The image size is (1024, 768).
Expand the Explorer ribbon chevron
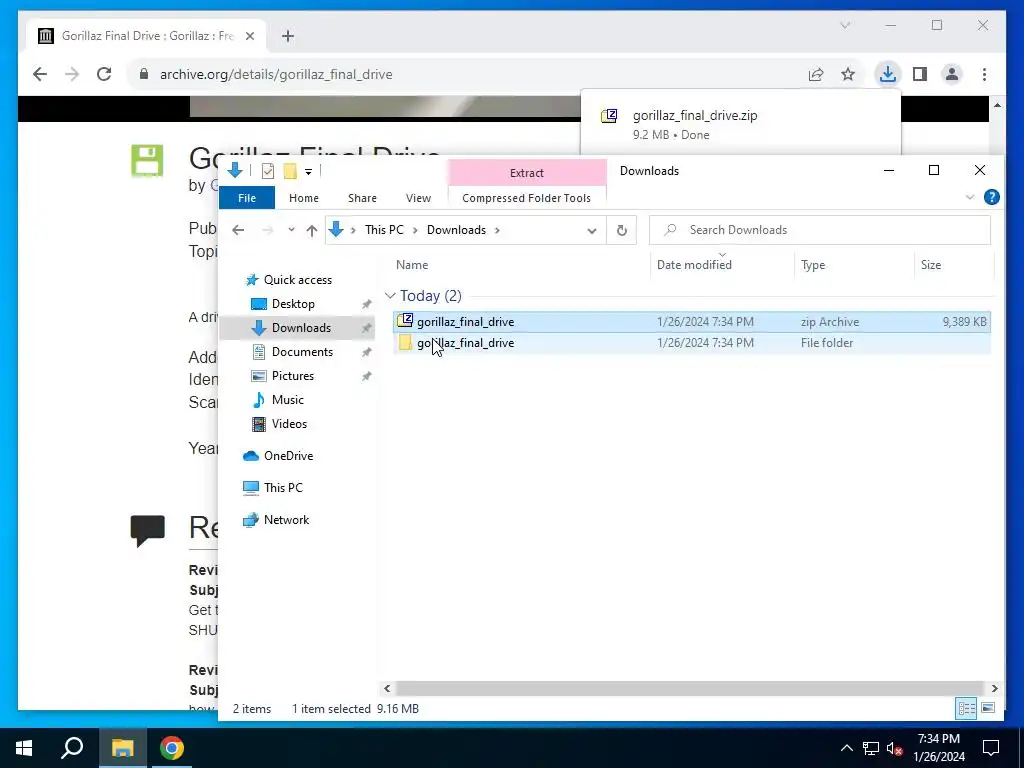click(x=970, y=197)
